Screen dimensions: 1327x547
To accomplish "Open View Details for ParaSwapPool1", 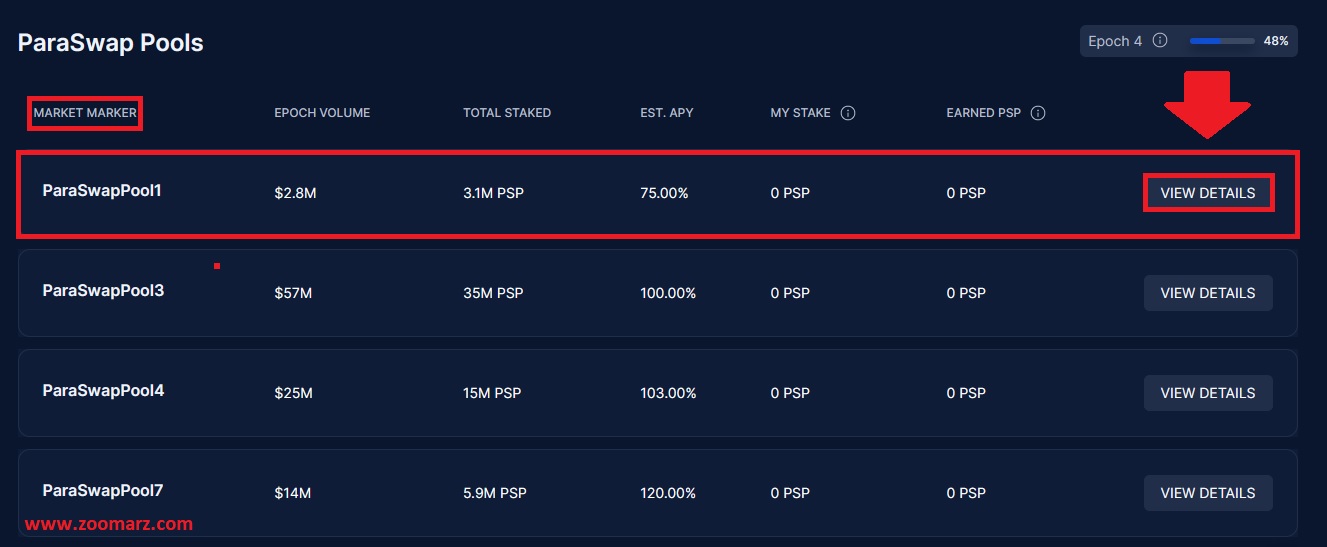I will [x=1208, y=193].
